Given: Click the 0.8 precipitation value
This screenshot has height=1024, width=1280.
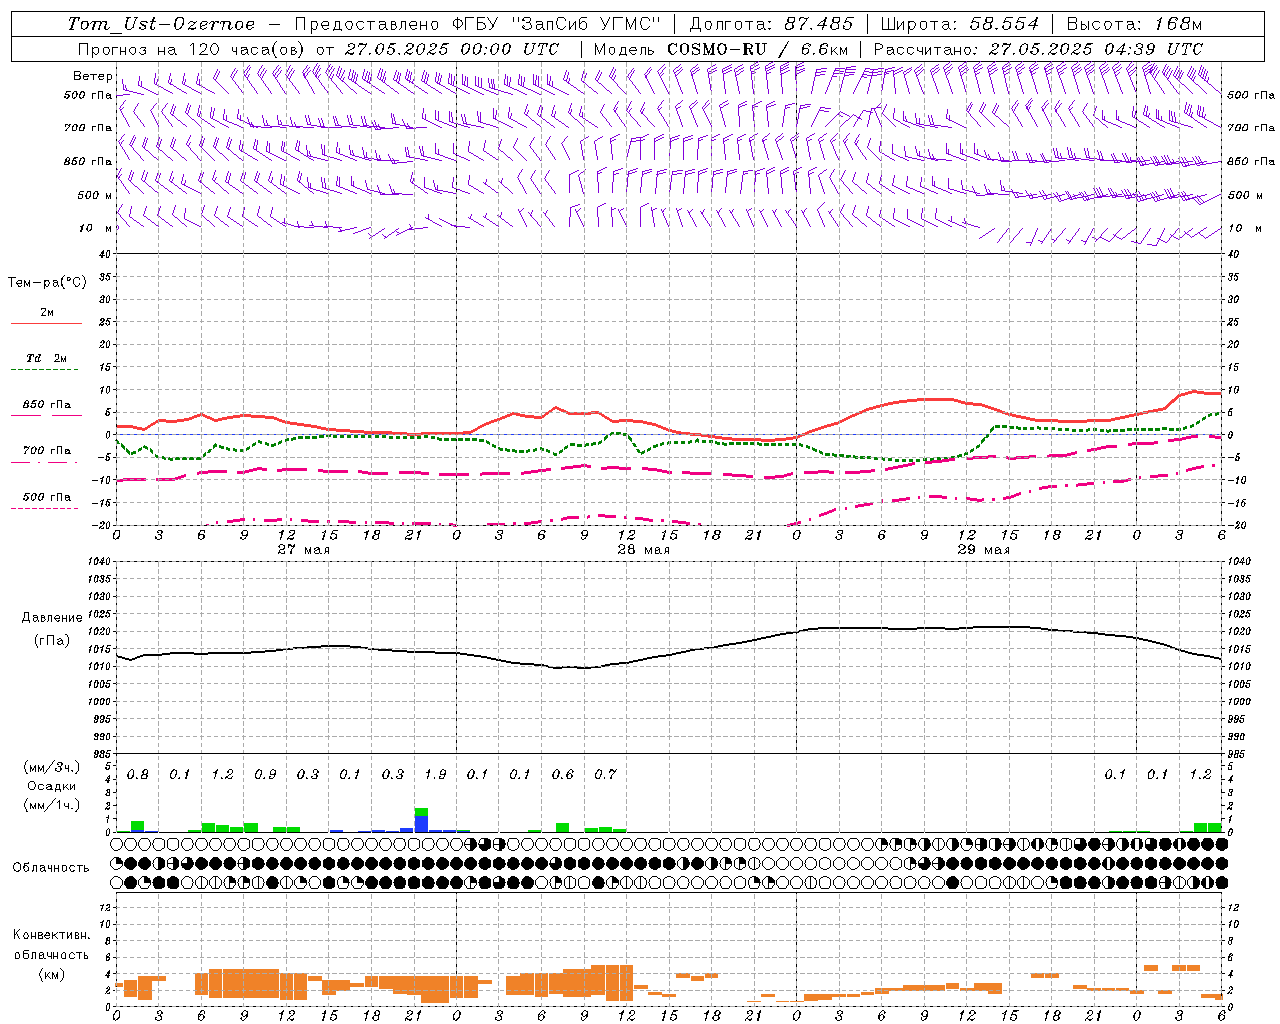Looking at the screenshot, I should click(138, 775).
